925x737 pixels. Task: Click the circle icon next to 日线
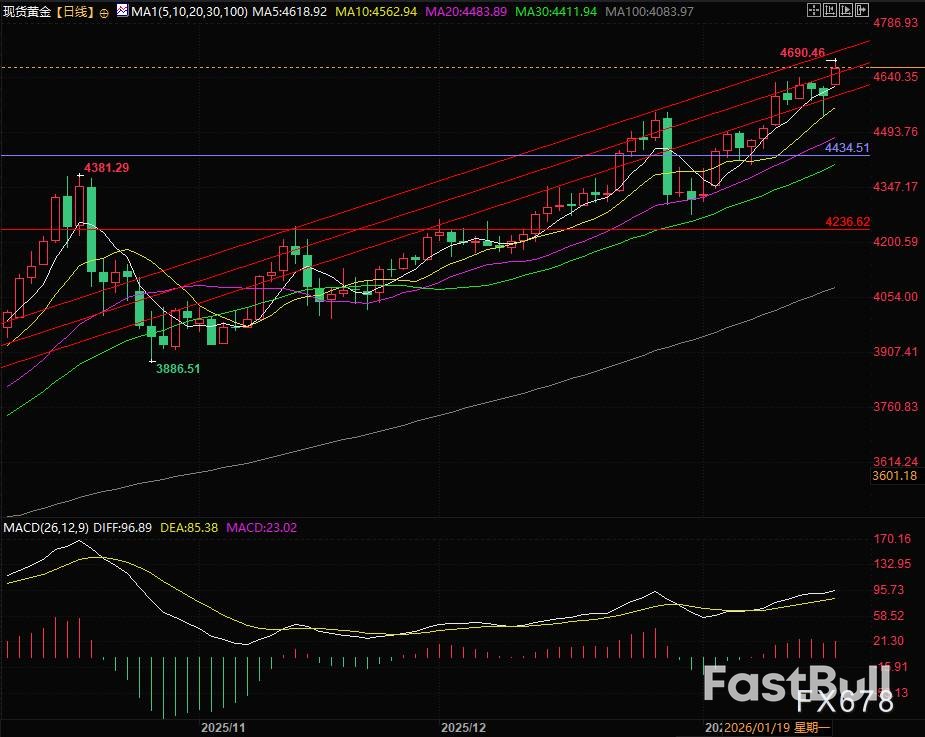(105, 12)
